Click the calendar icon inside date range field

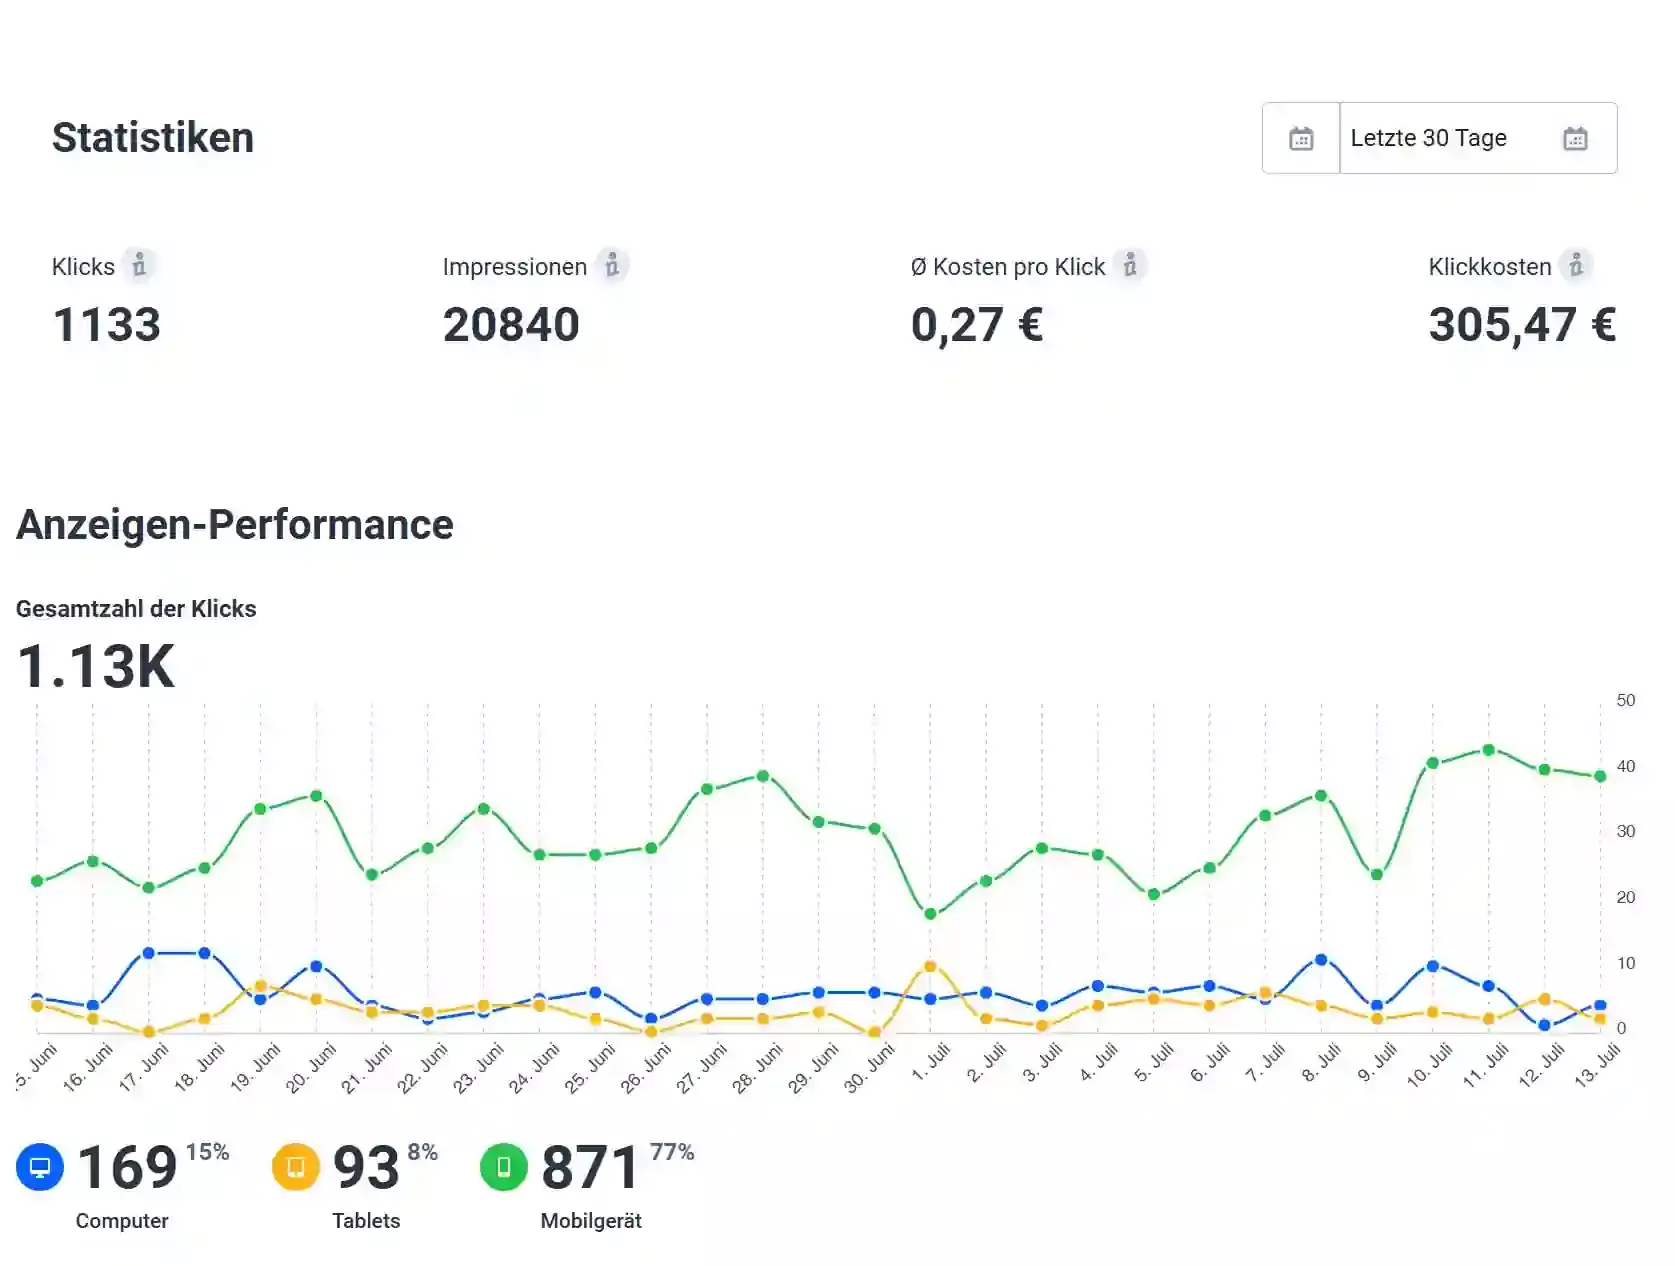(x=1575, y=139)
